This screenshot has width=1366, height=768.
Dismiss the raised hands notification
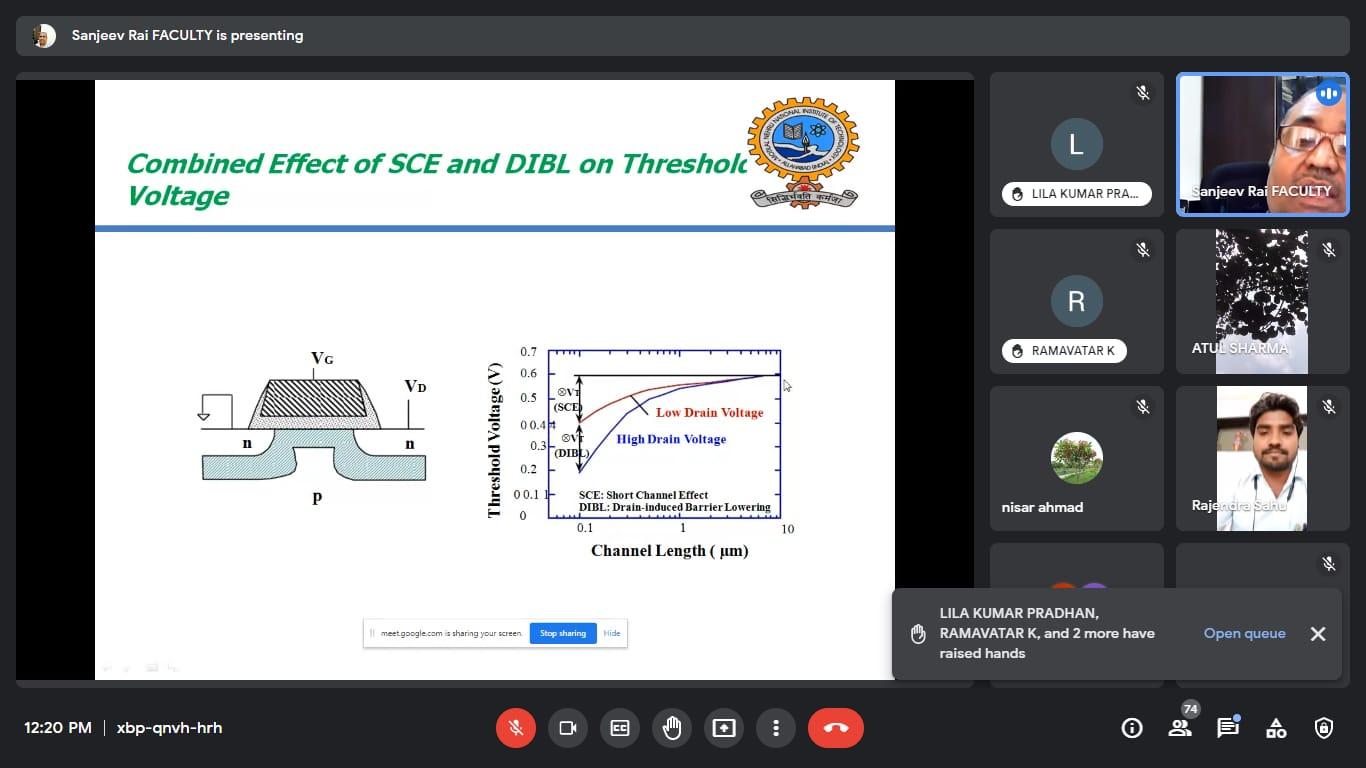[1318, 634]
